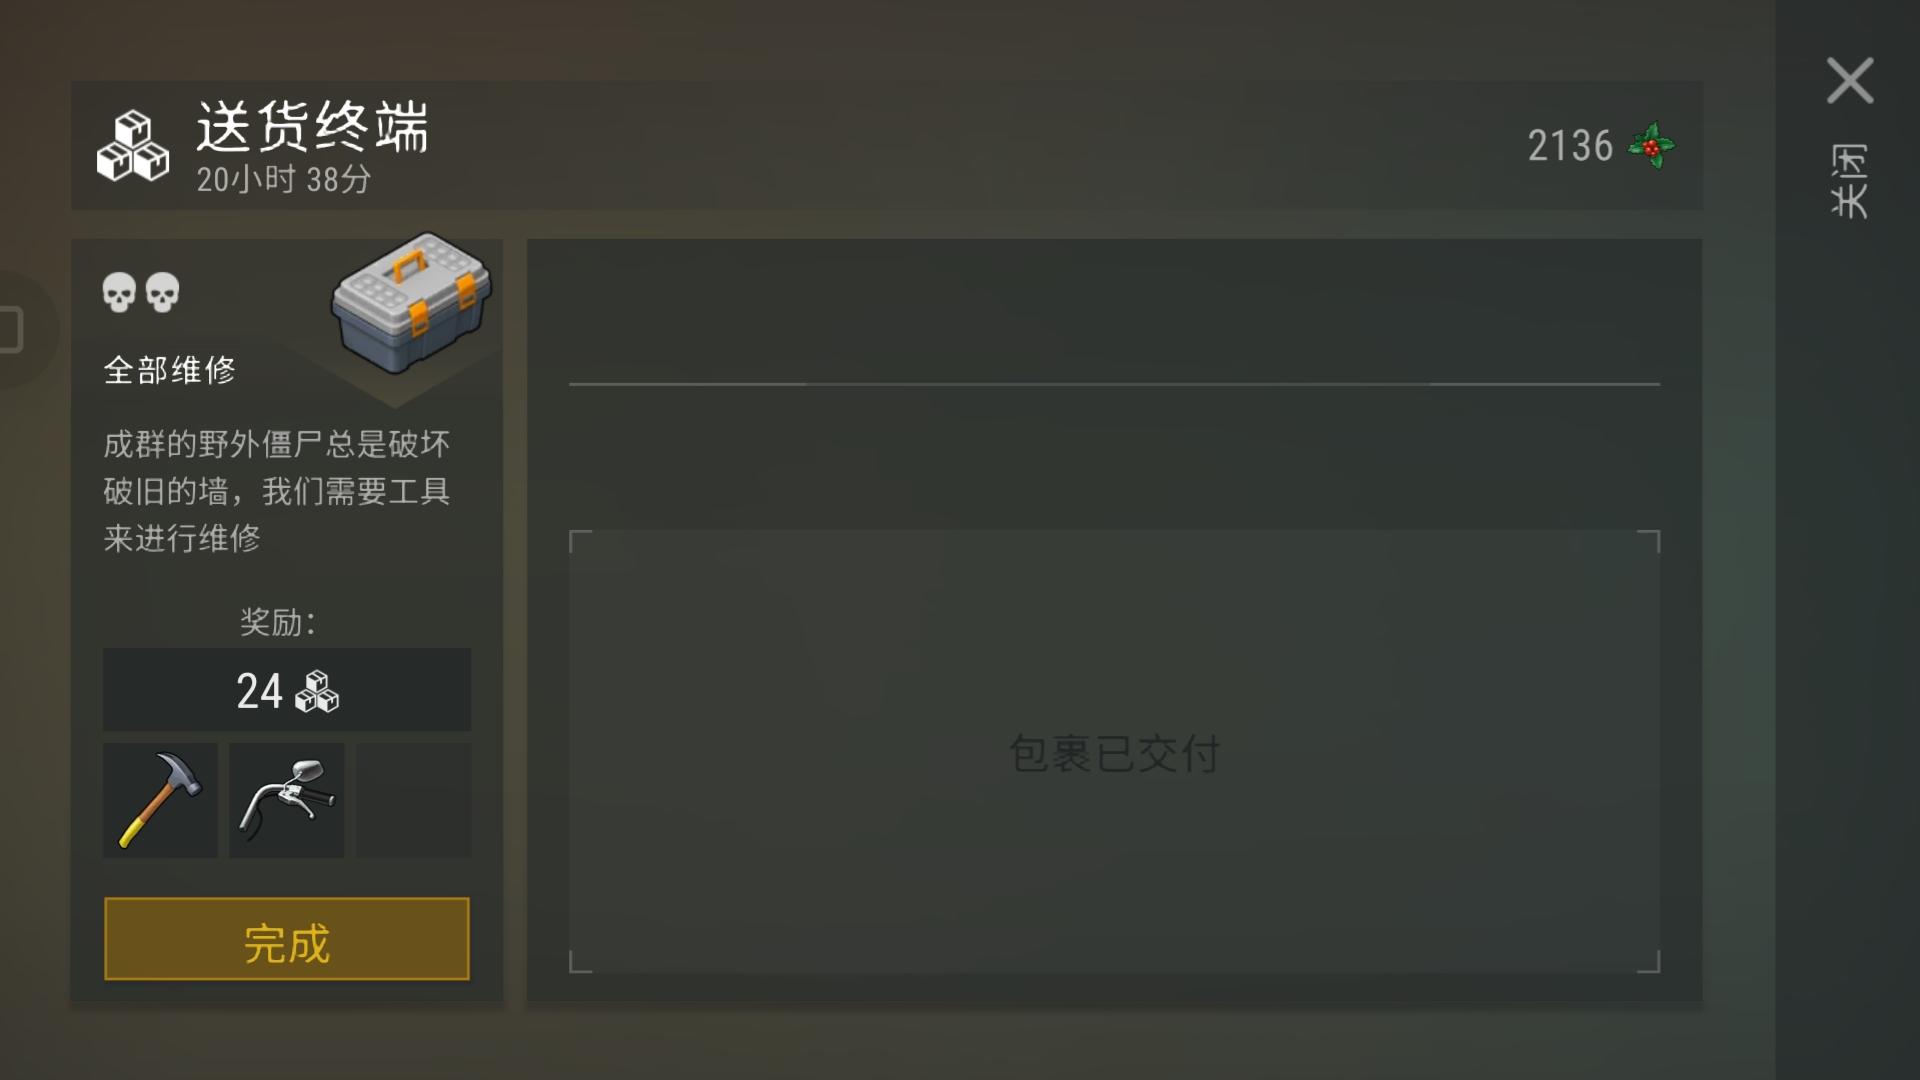1920x1080 pixels.
Task: Tap the quest description text
Action: click(x=277, y=491)
